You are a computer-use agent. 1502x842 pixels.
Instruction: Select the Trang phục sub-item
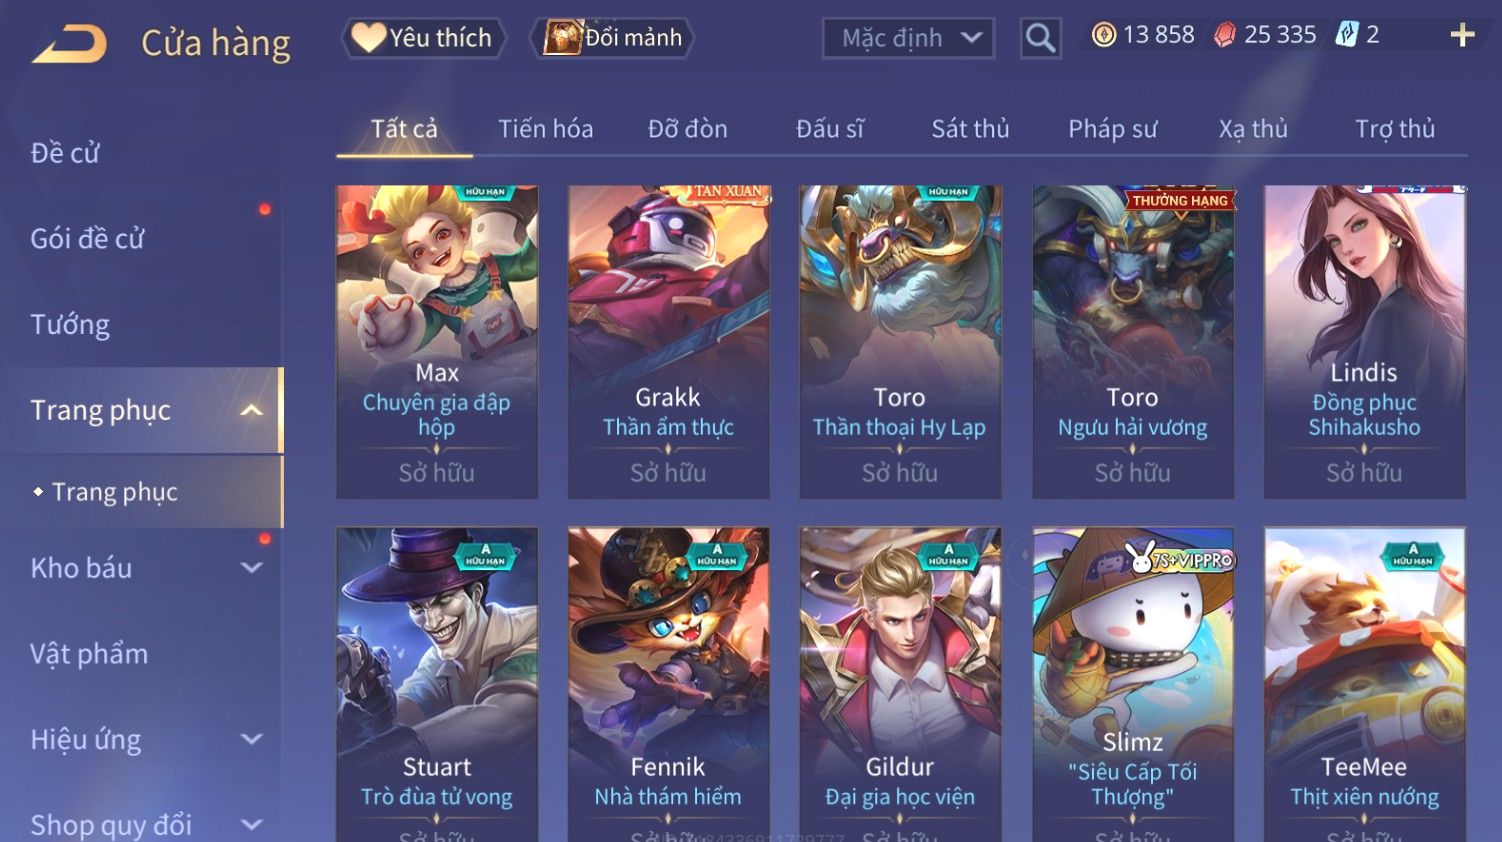tap(115, 492)
